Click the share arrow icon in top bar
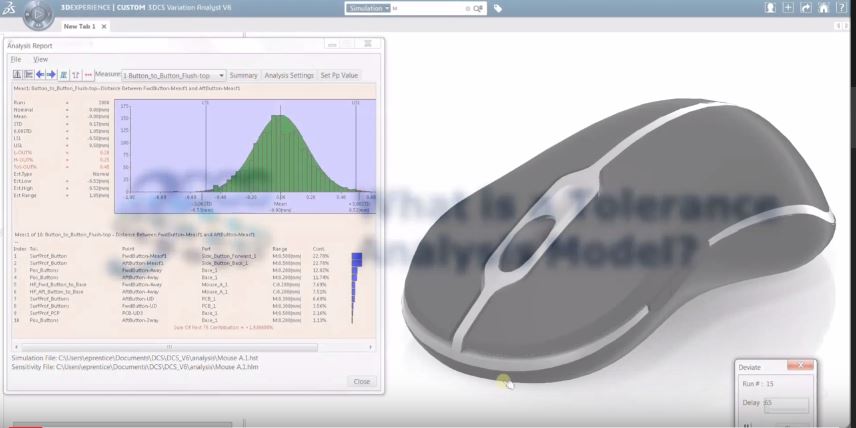Screen dimensions: 856x428 pyautogui.click(x=806, y=8)
